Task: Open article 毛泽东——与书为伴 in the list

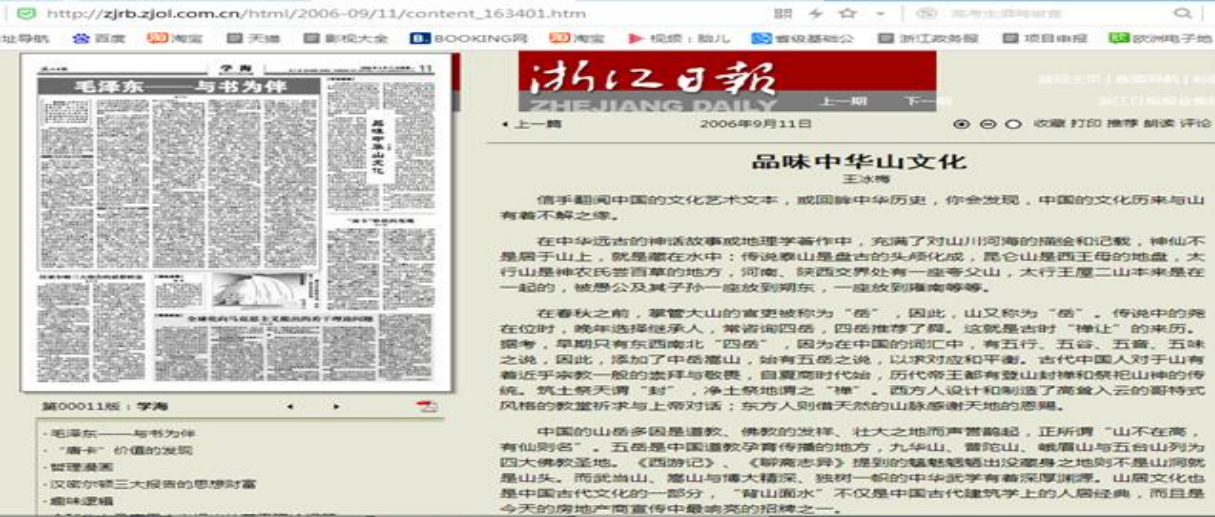Action: pyautogui.click(x=122, y=434)
